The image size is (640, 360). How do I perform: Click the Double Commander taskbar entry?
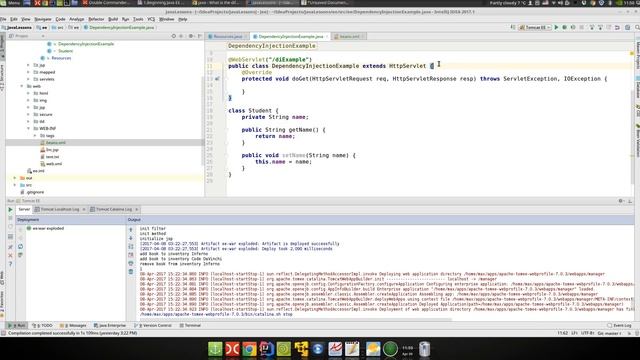click(x=106, y=3)
